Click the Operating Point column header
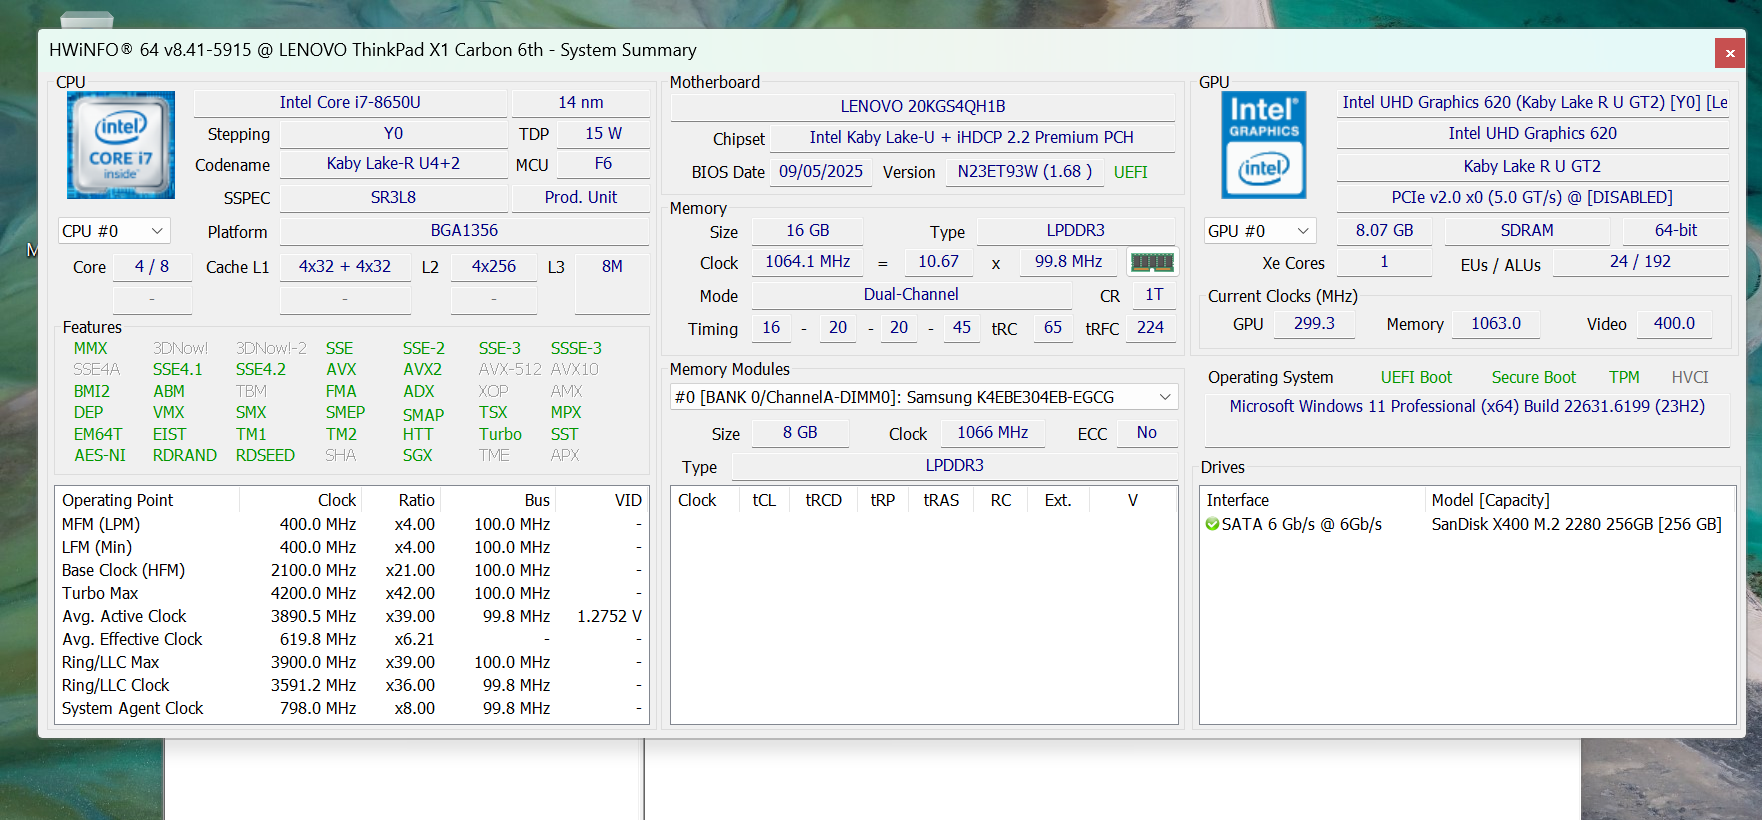Viewport: 1762px width, 820px height. click(148, 500)
